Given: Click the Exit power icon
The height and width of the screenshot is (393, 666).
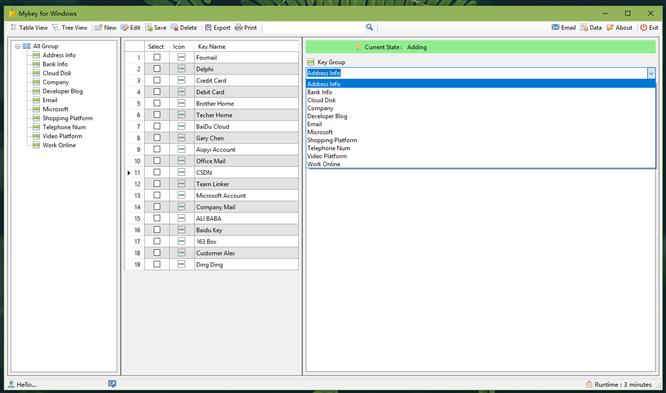Looking at the screenshot, I should tap(643, 27).
